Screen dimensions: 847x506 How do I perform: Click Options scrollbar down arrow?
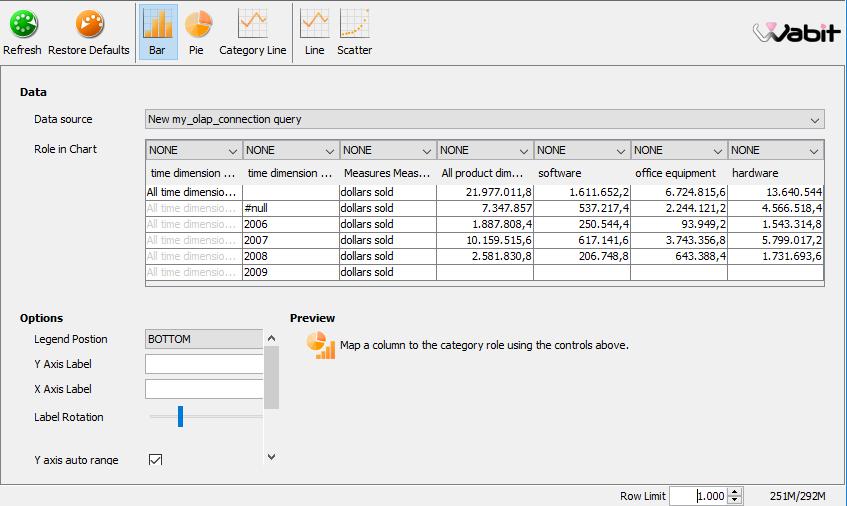click(272, 457)
